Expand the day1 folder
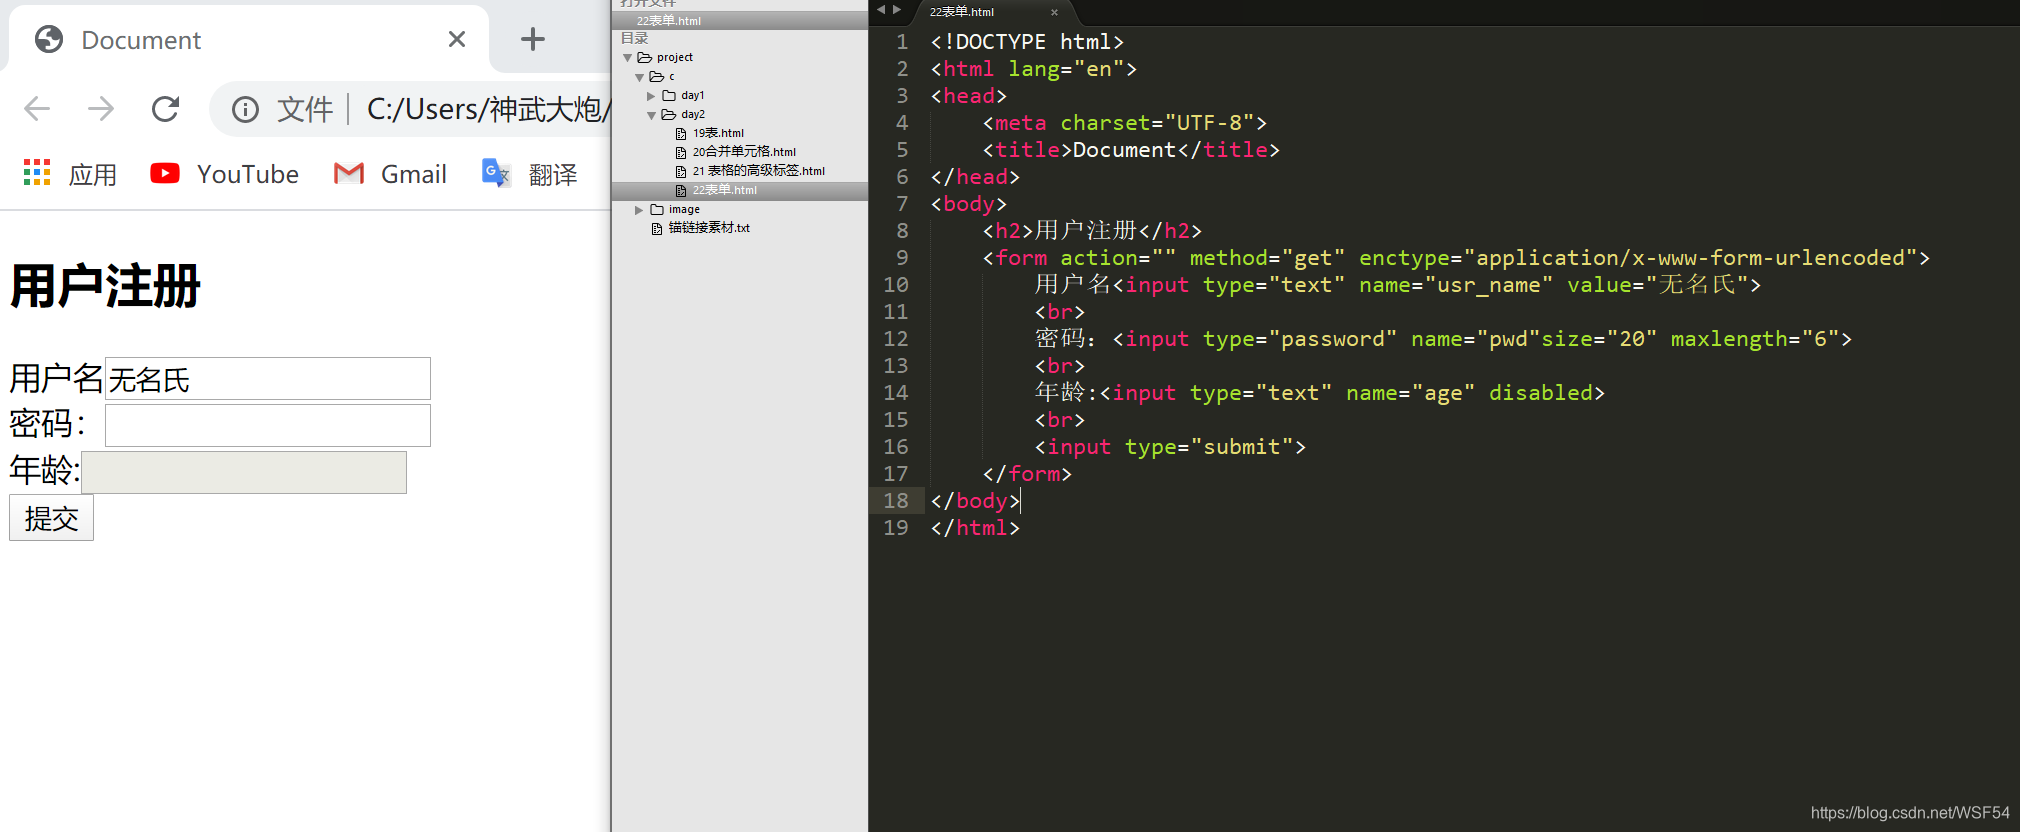The width and height of the screenshot is (2020, 832). point(651,96)
